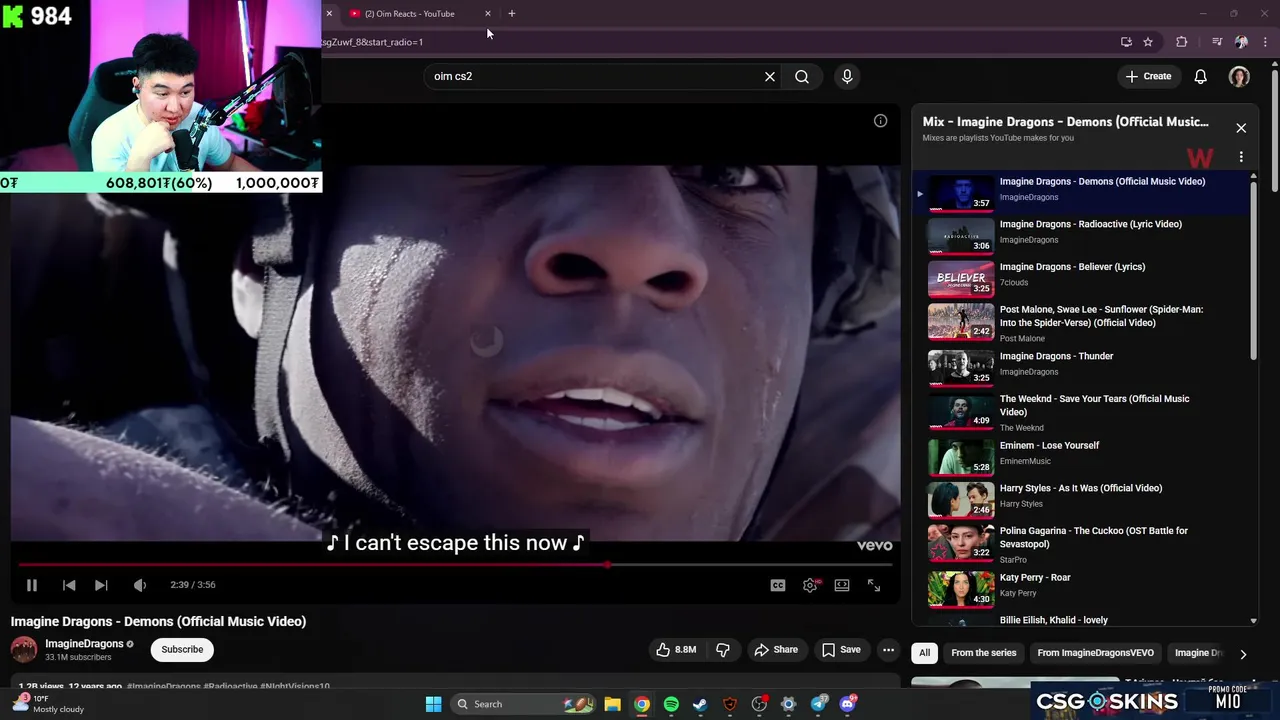Open YouTube account avatar menu
The height and width of the screenshot is (720, 1280).
(x=1239, y=76)
